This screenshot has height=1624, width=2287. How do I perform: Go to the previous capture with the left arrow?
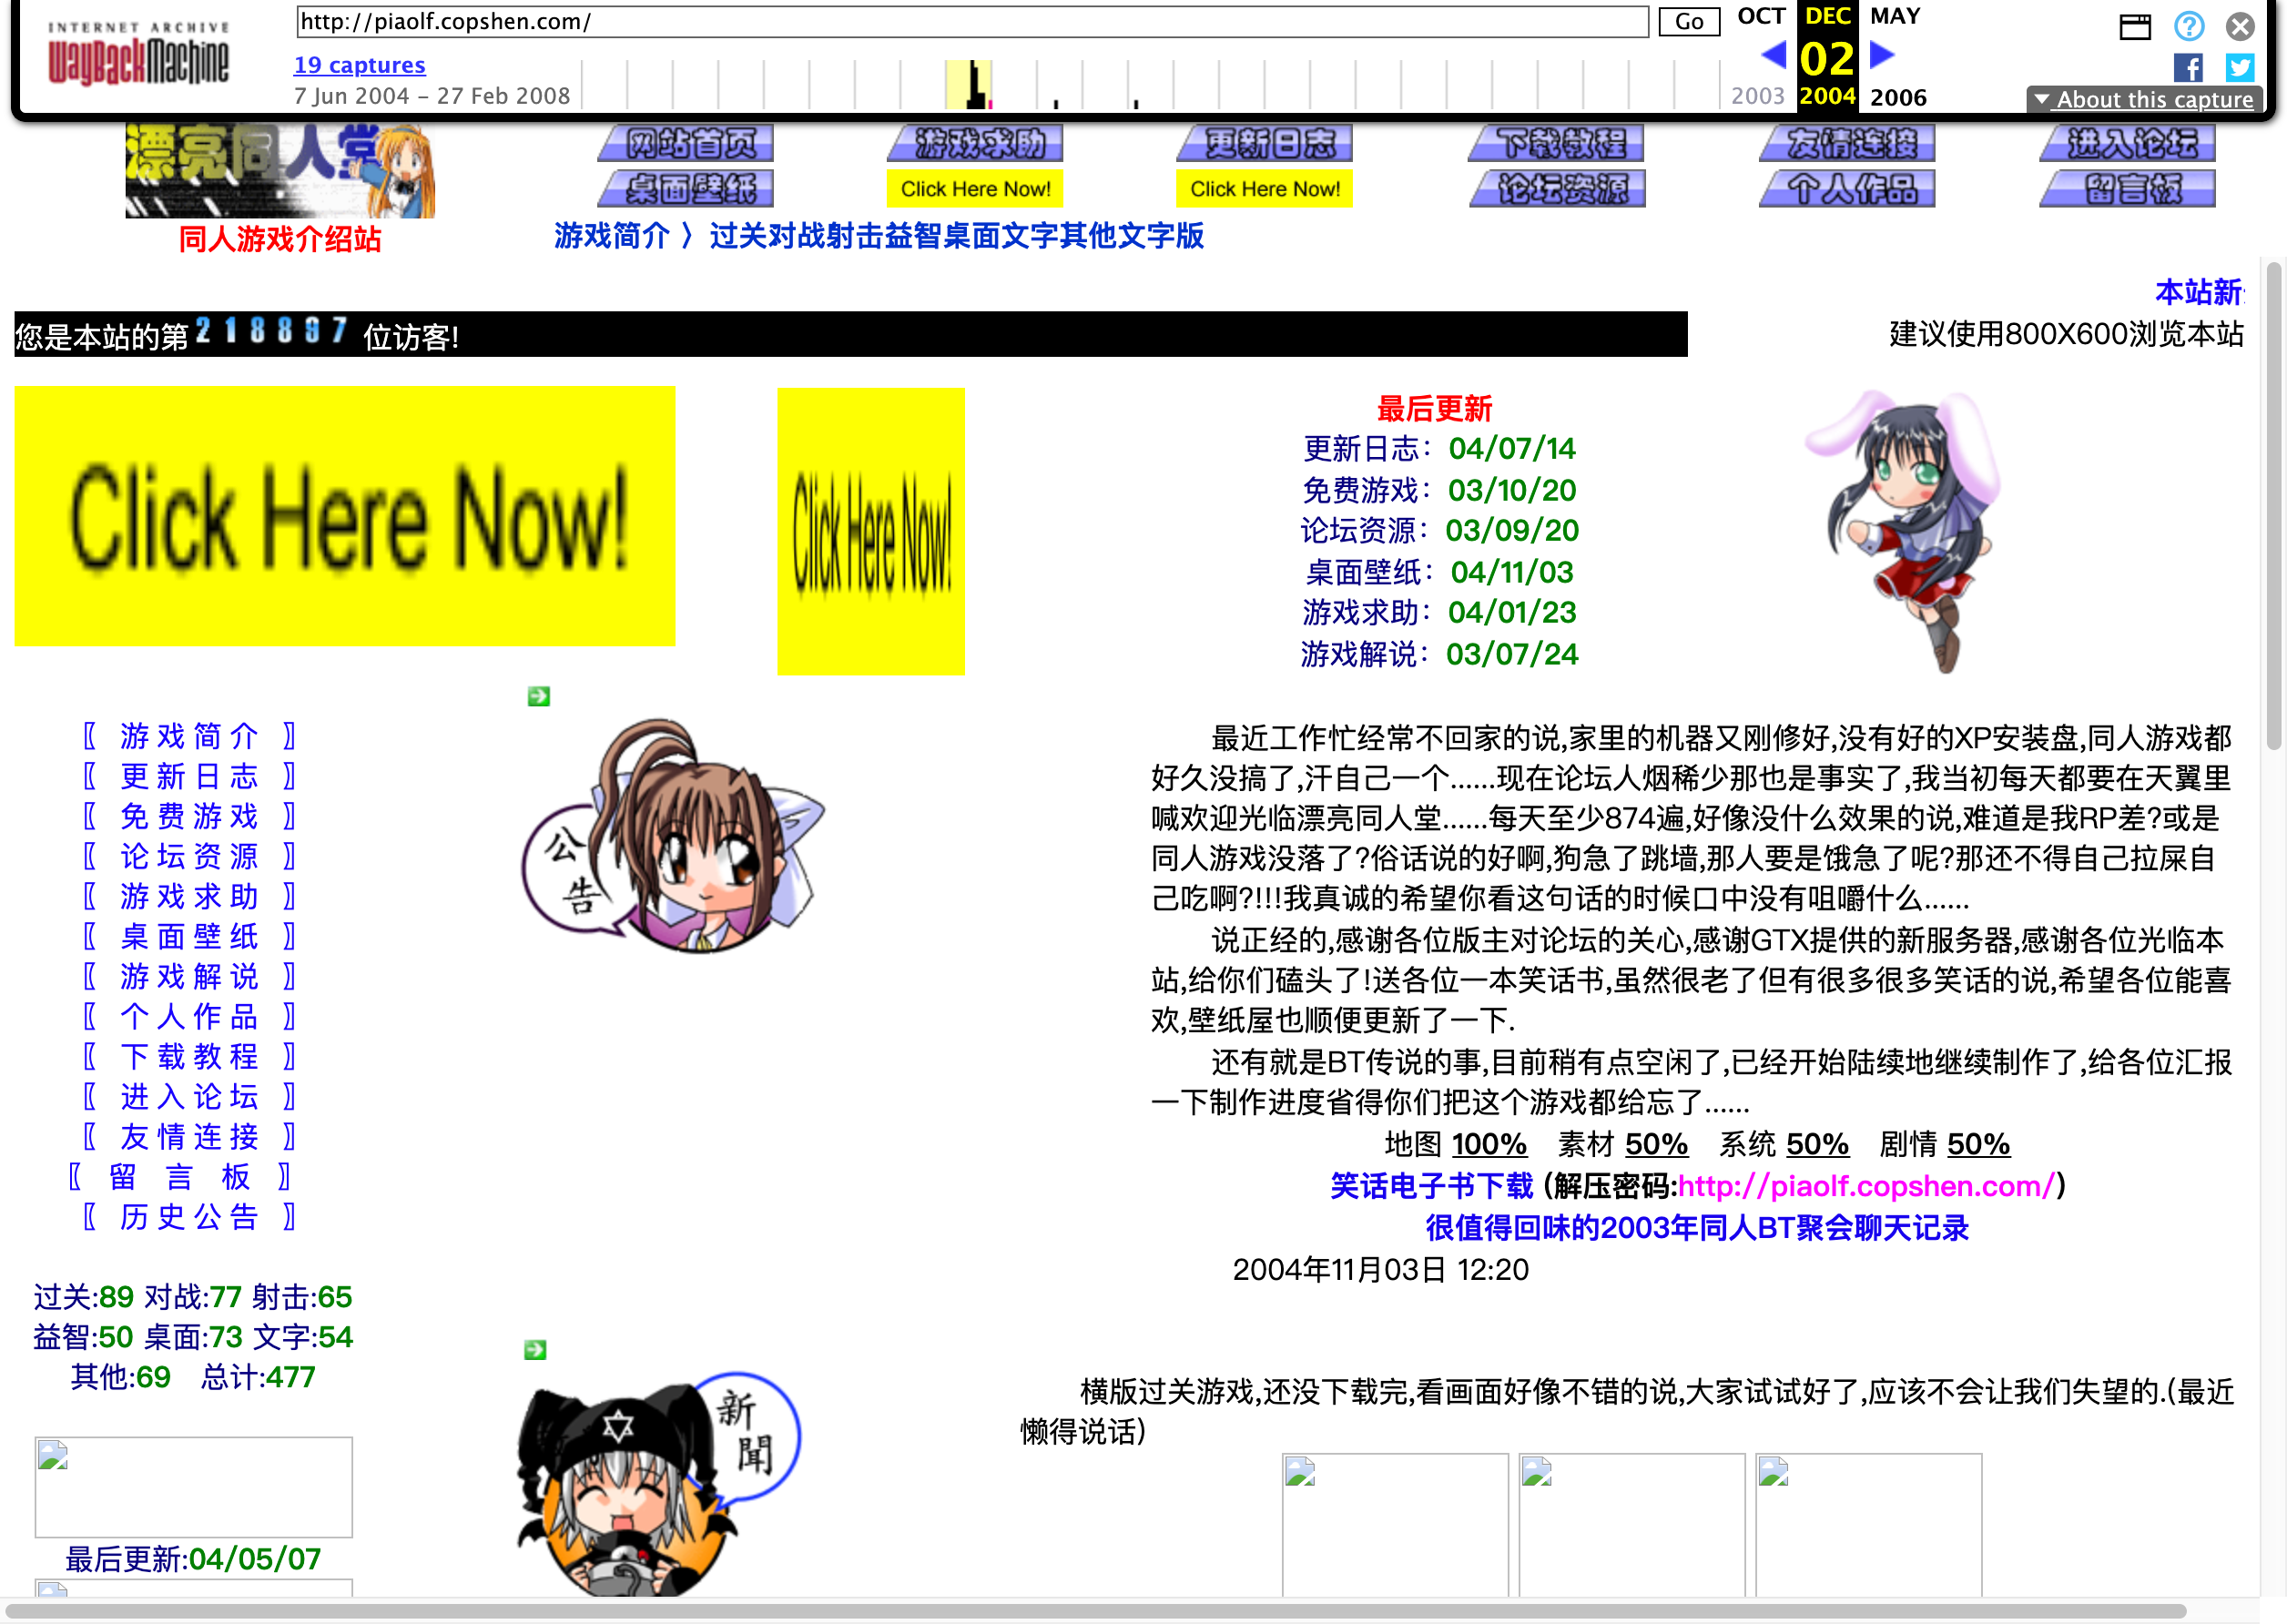point(1773,55)
